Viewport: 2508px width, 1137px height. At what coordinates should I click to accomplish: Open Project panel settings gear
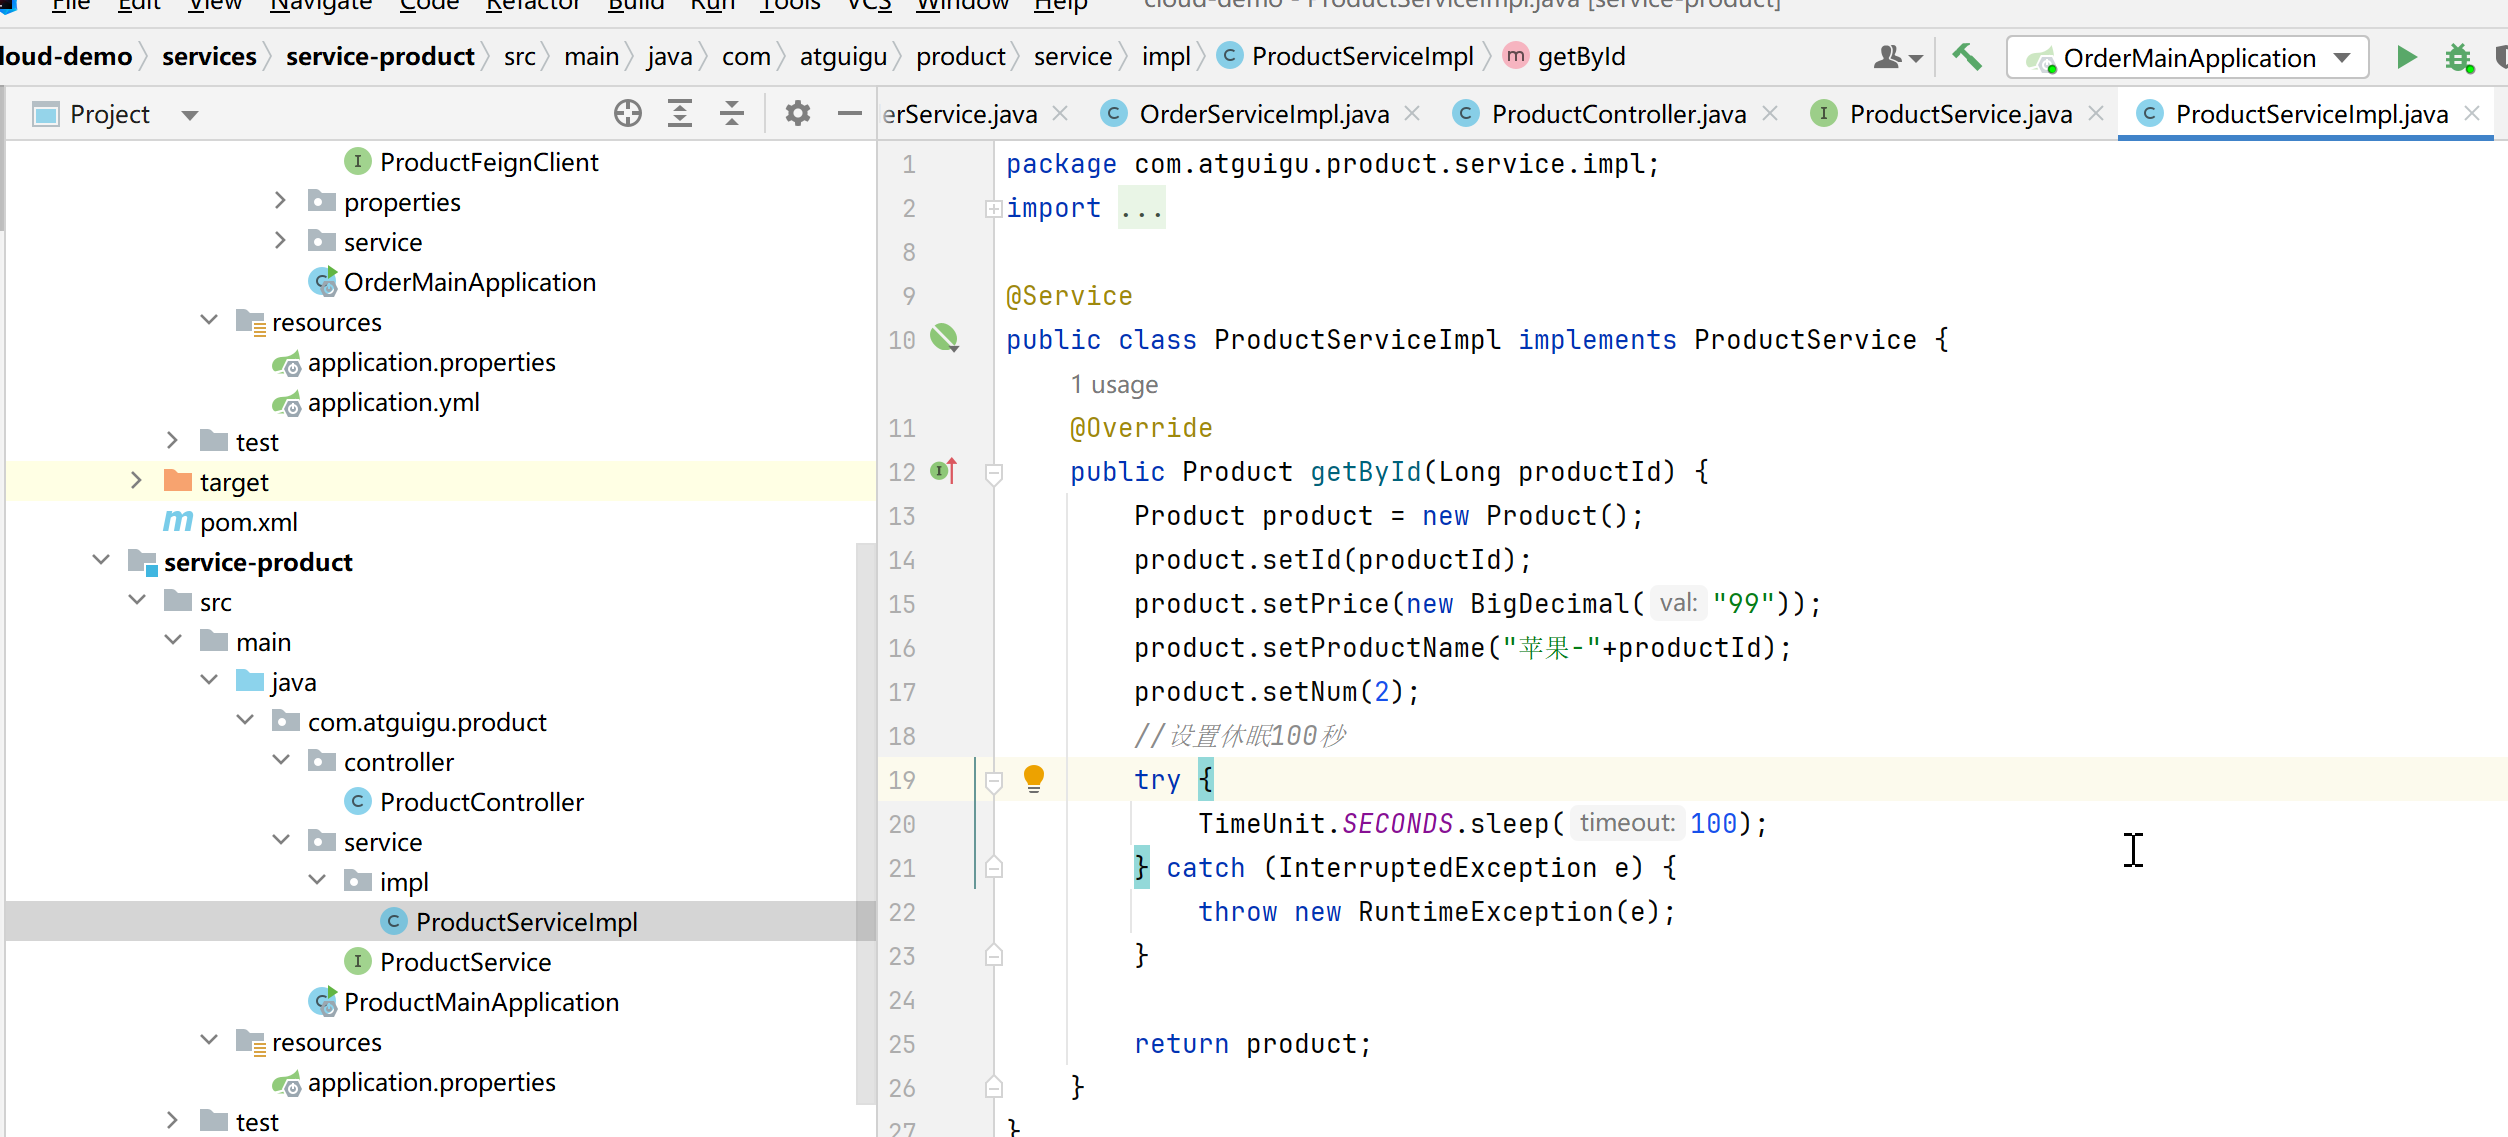tap(797, 114)
